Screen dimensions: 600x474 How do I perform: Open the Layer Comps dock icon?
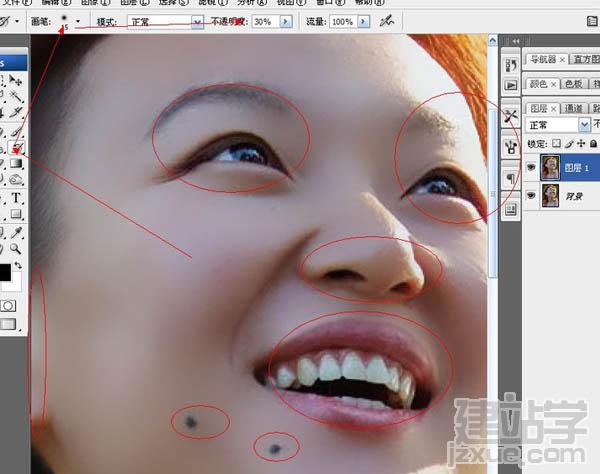pyautogui.click(x=511, y=209)
